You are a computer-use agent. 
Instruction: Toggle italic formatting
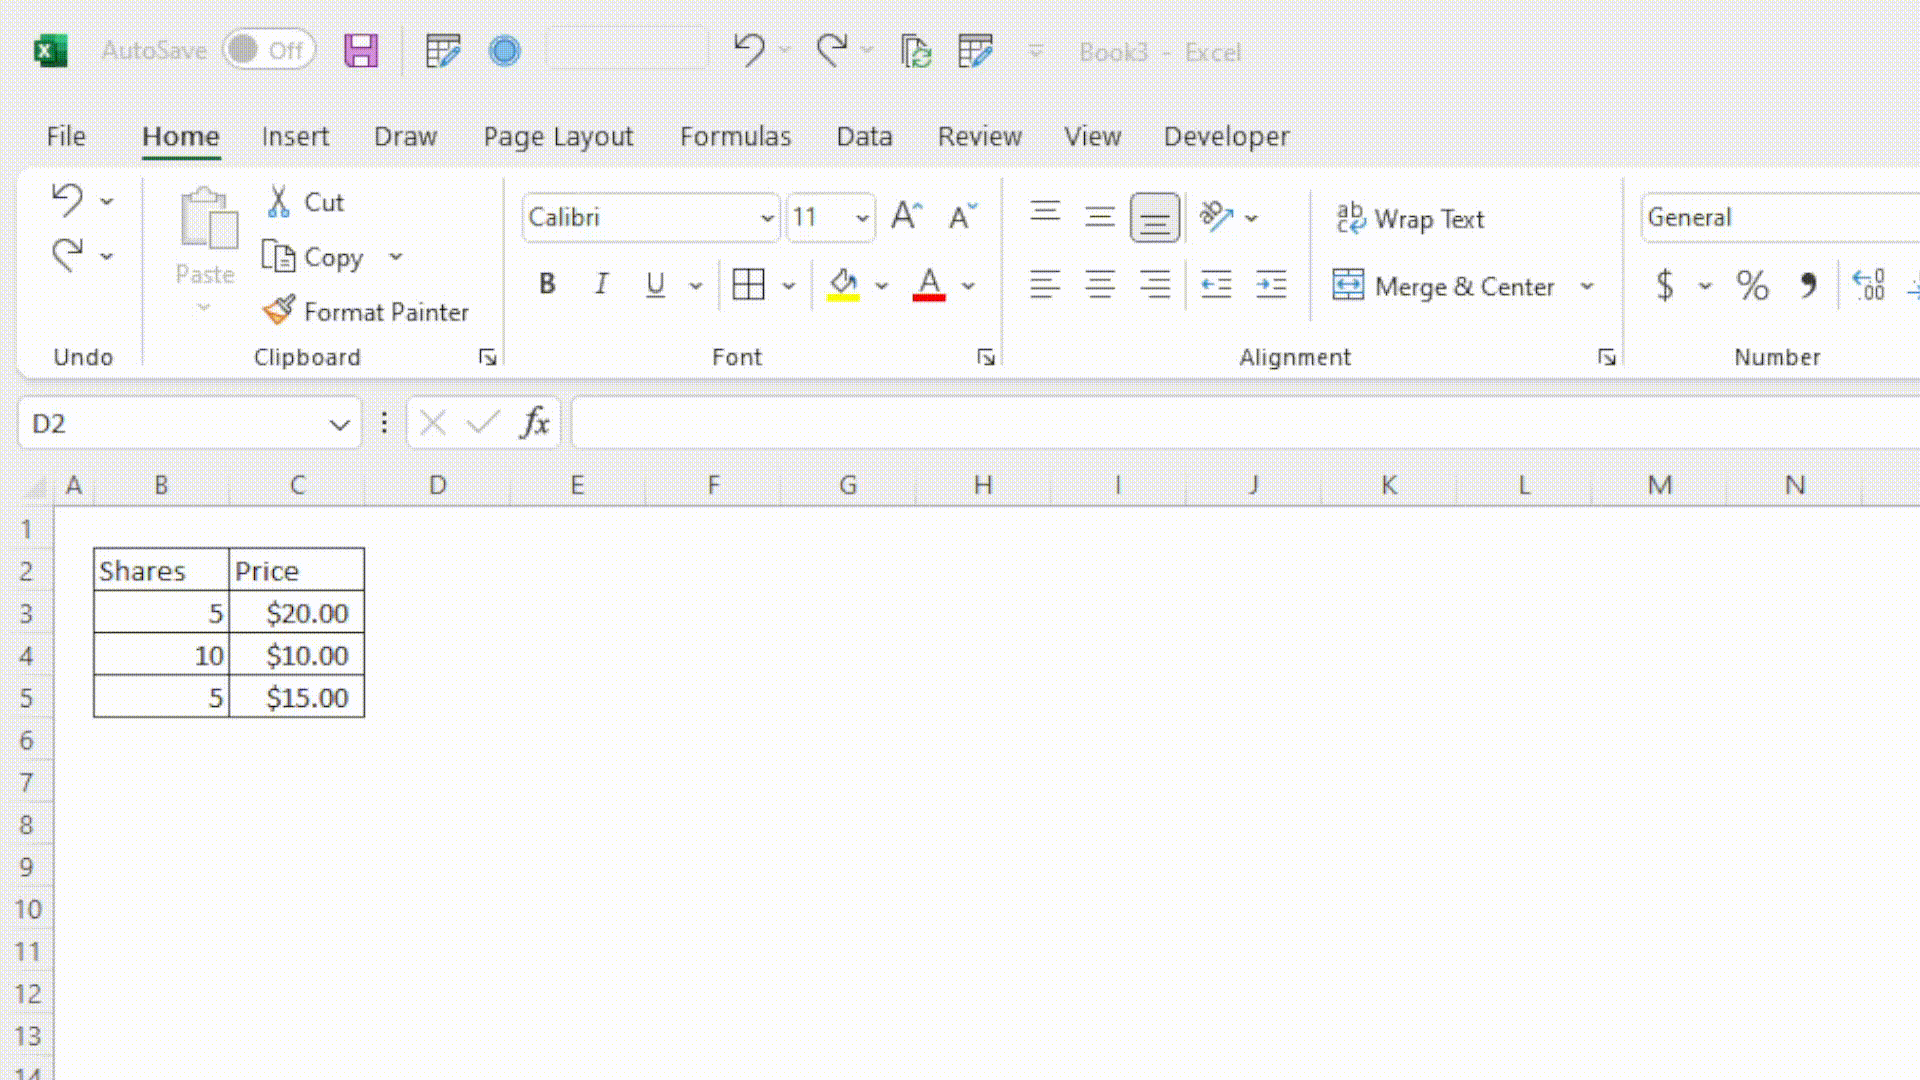click(x=601, y=285)
